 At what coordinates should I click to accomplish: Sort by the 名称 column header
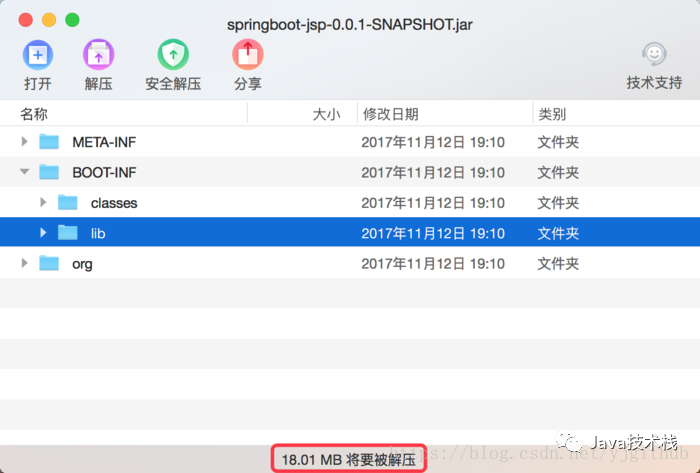(34, 114)
